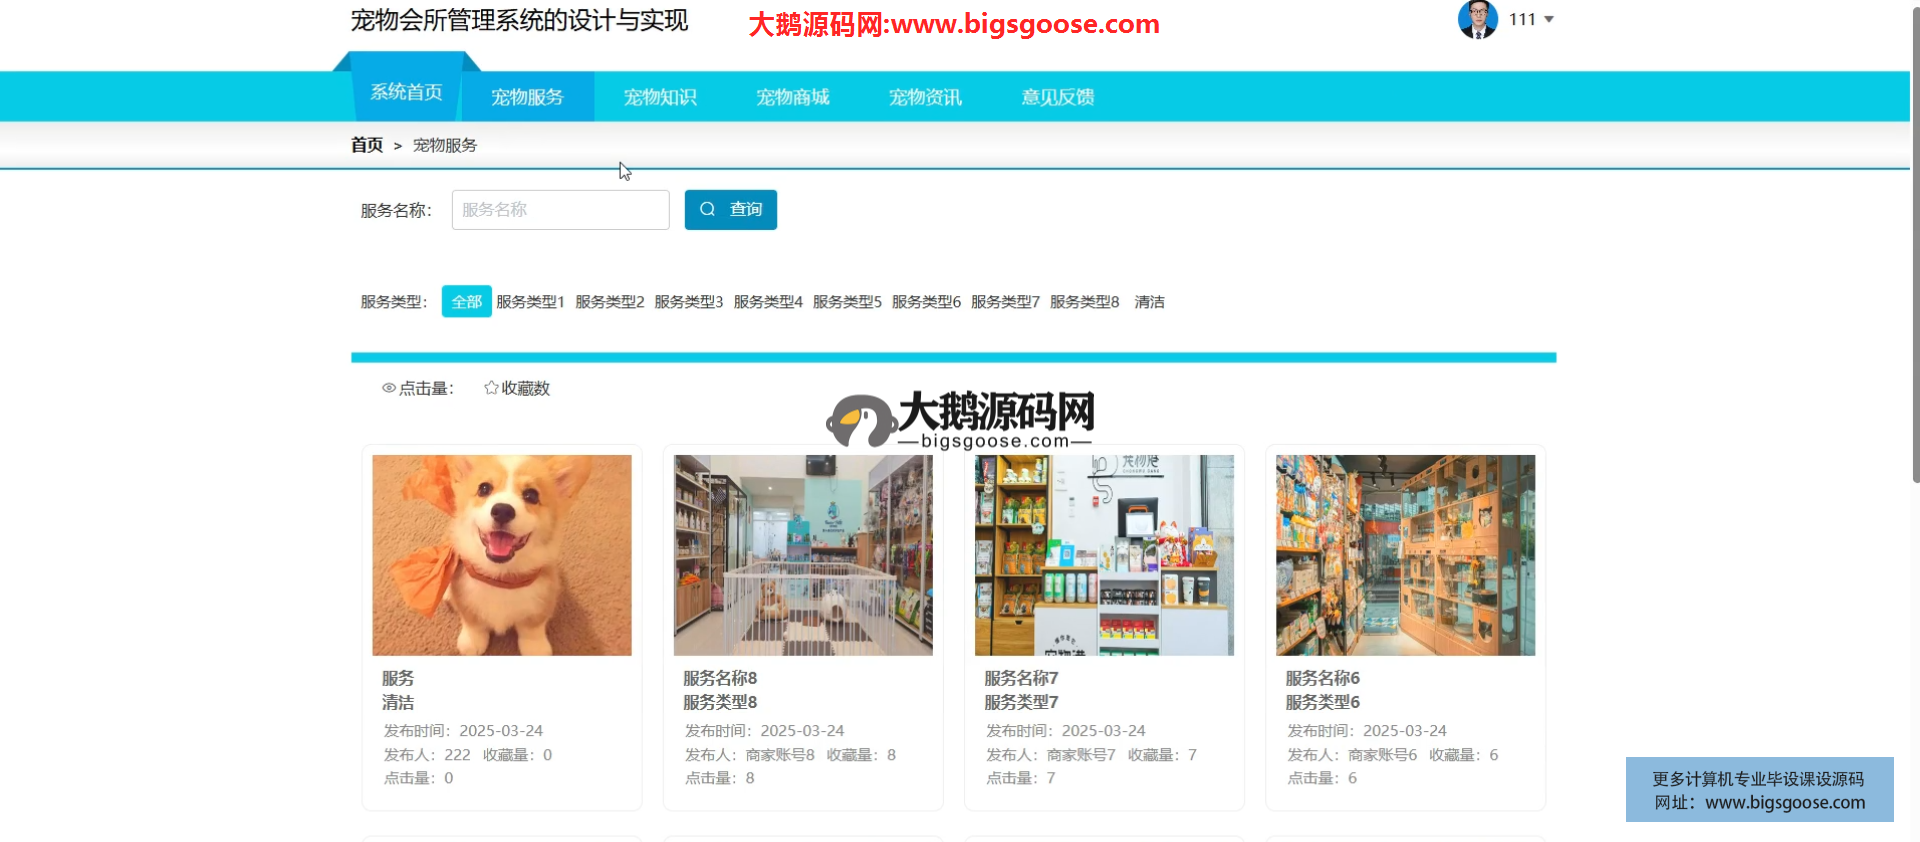Click the 宠物会所管理系统的设计与实现 site title
1920x842 pixels.
(519, 21)
